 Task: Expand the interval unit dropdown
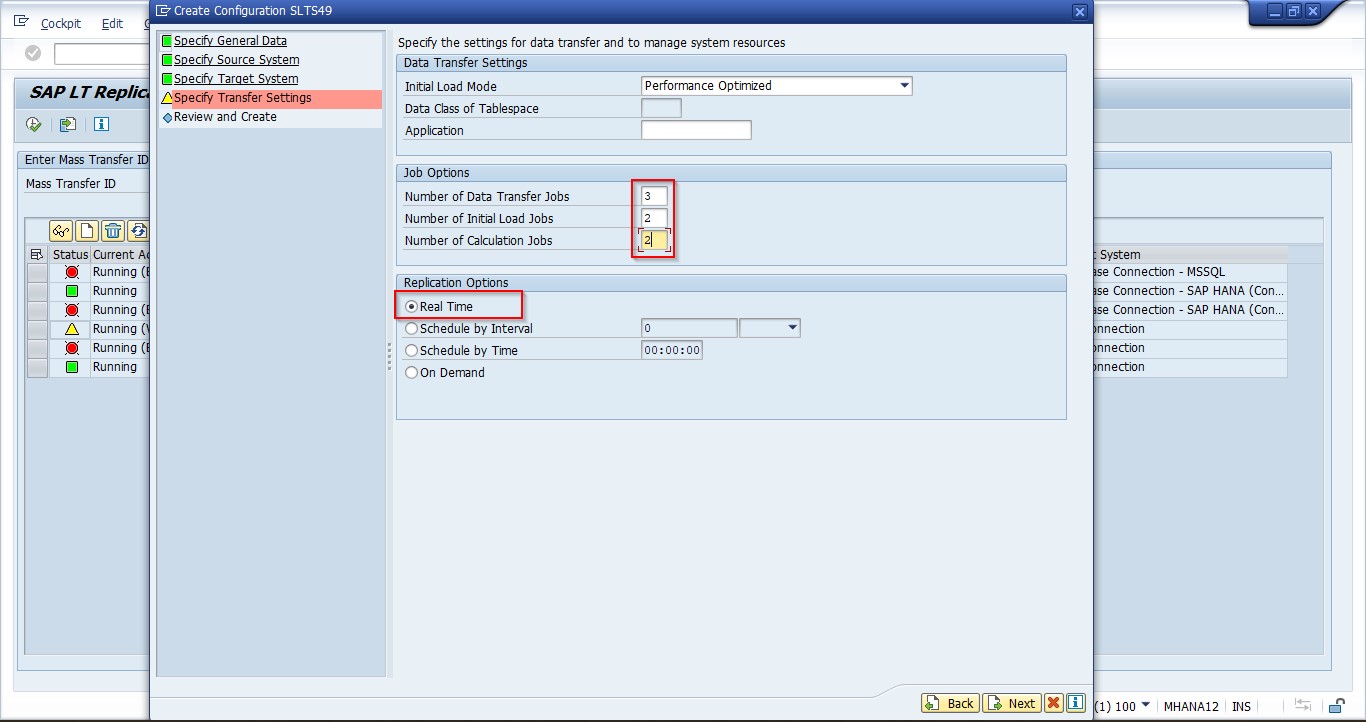pos(793,328)
